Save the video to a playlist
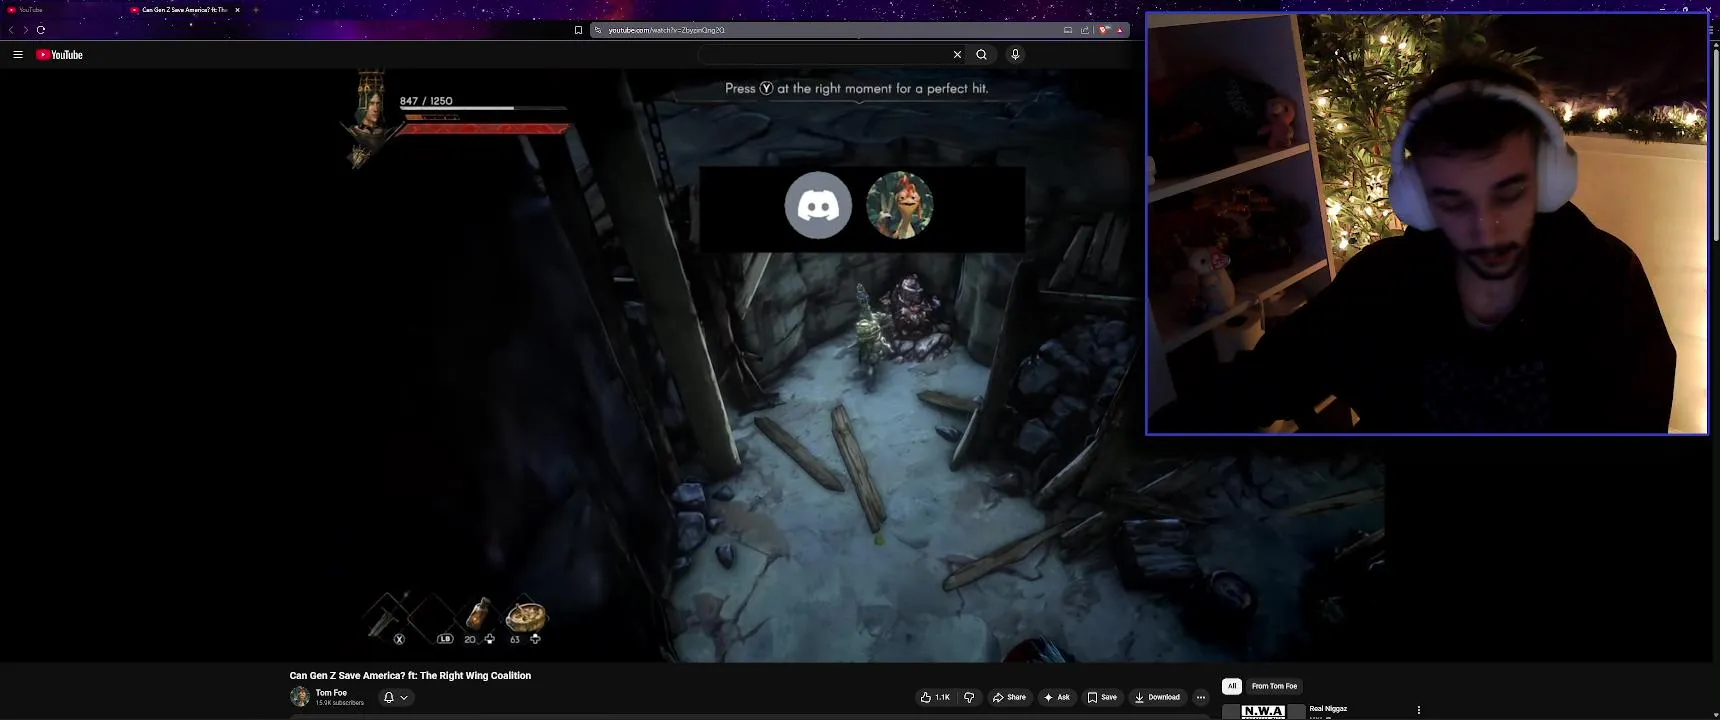The width and height of the screenshot is (1720, 720). pos(1102,697)
